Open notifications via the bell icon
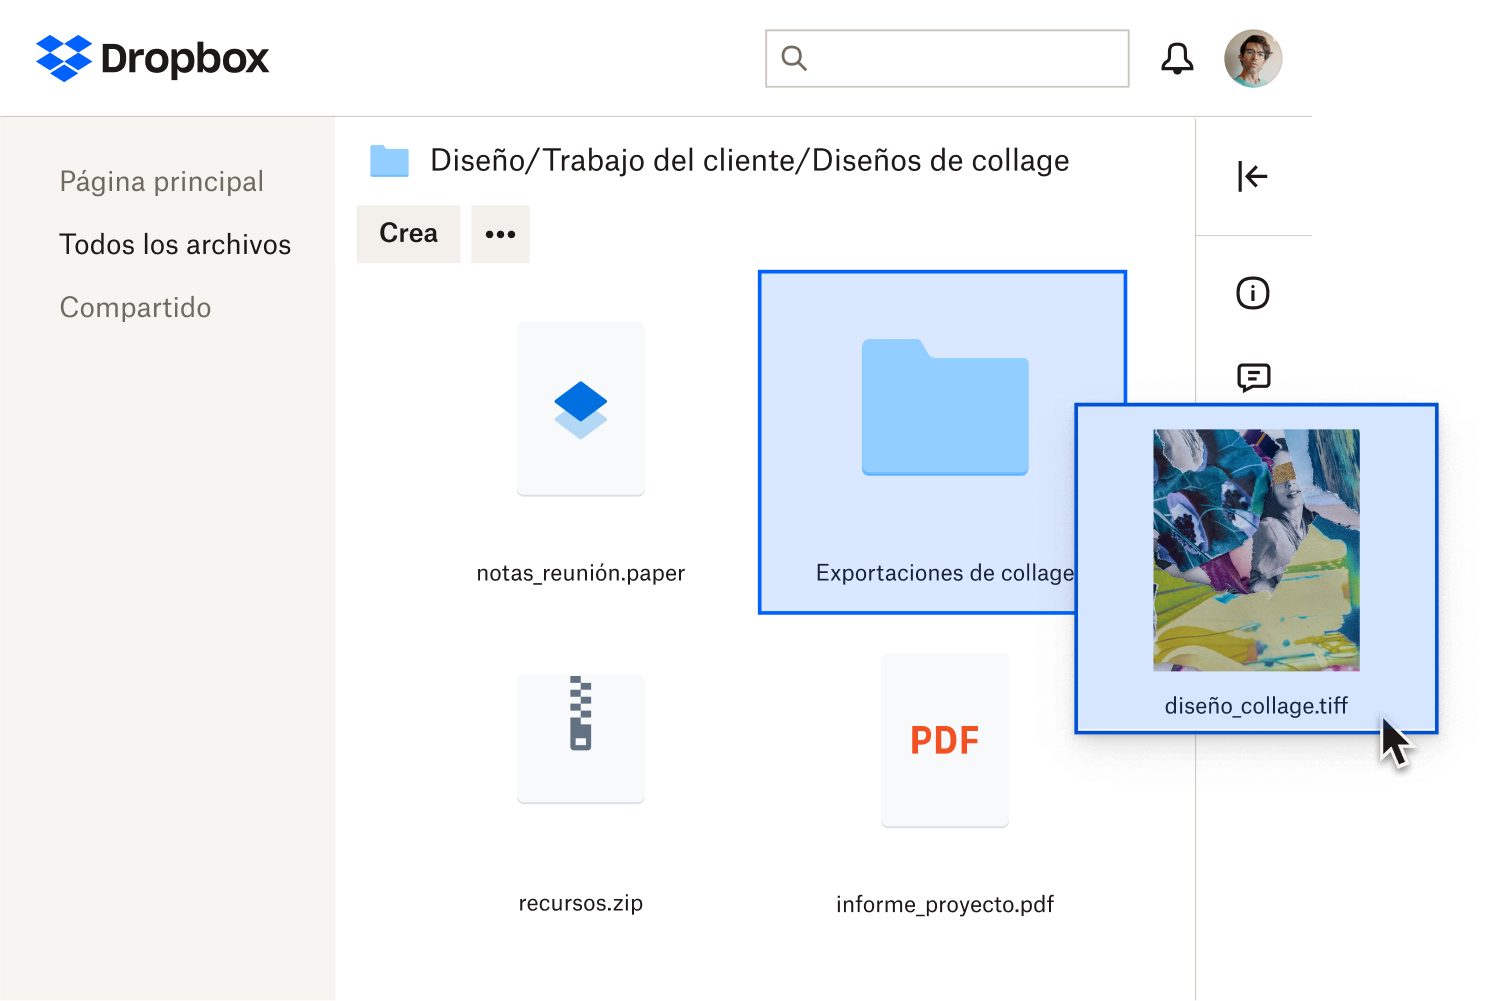Screen dimensions: 1497x1001 point(1177,58)
